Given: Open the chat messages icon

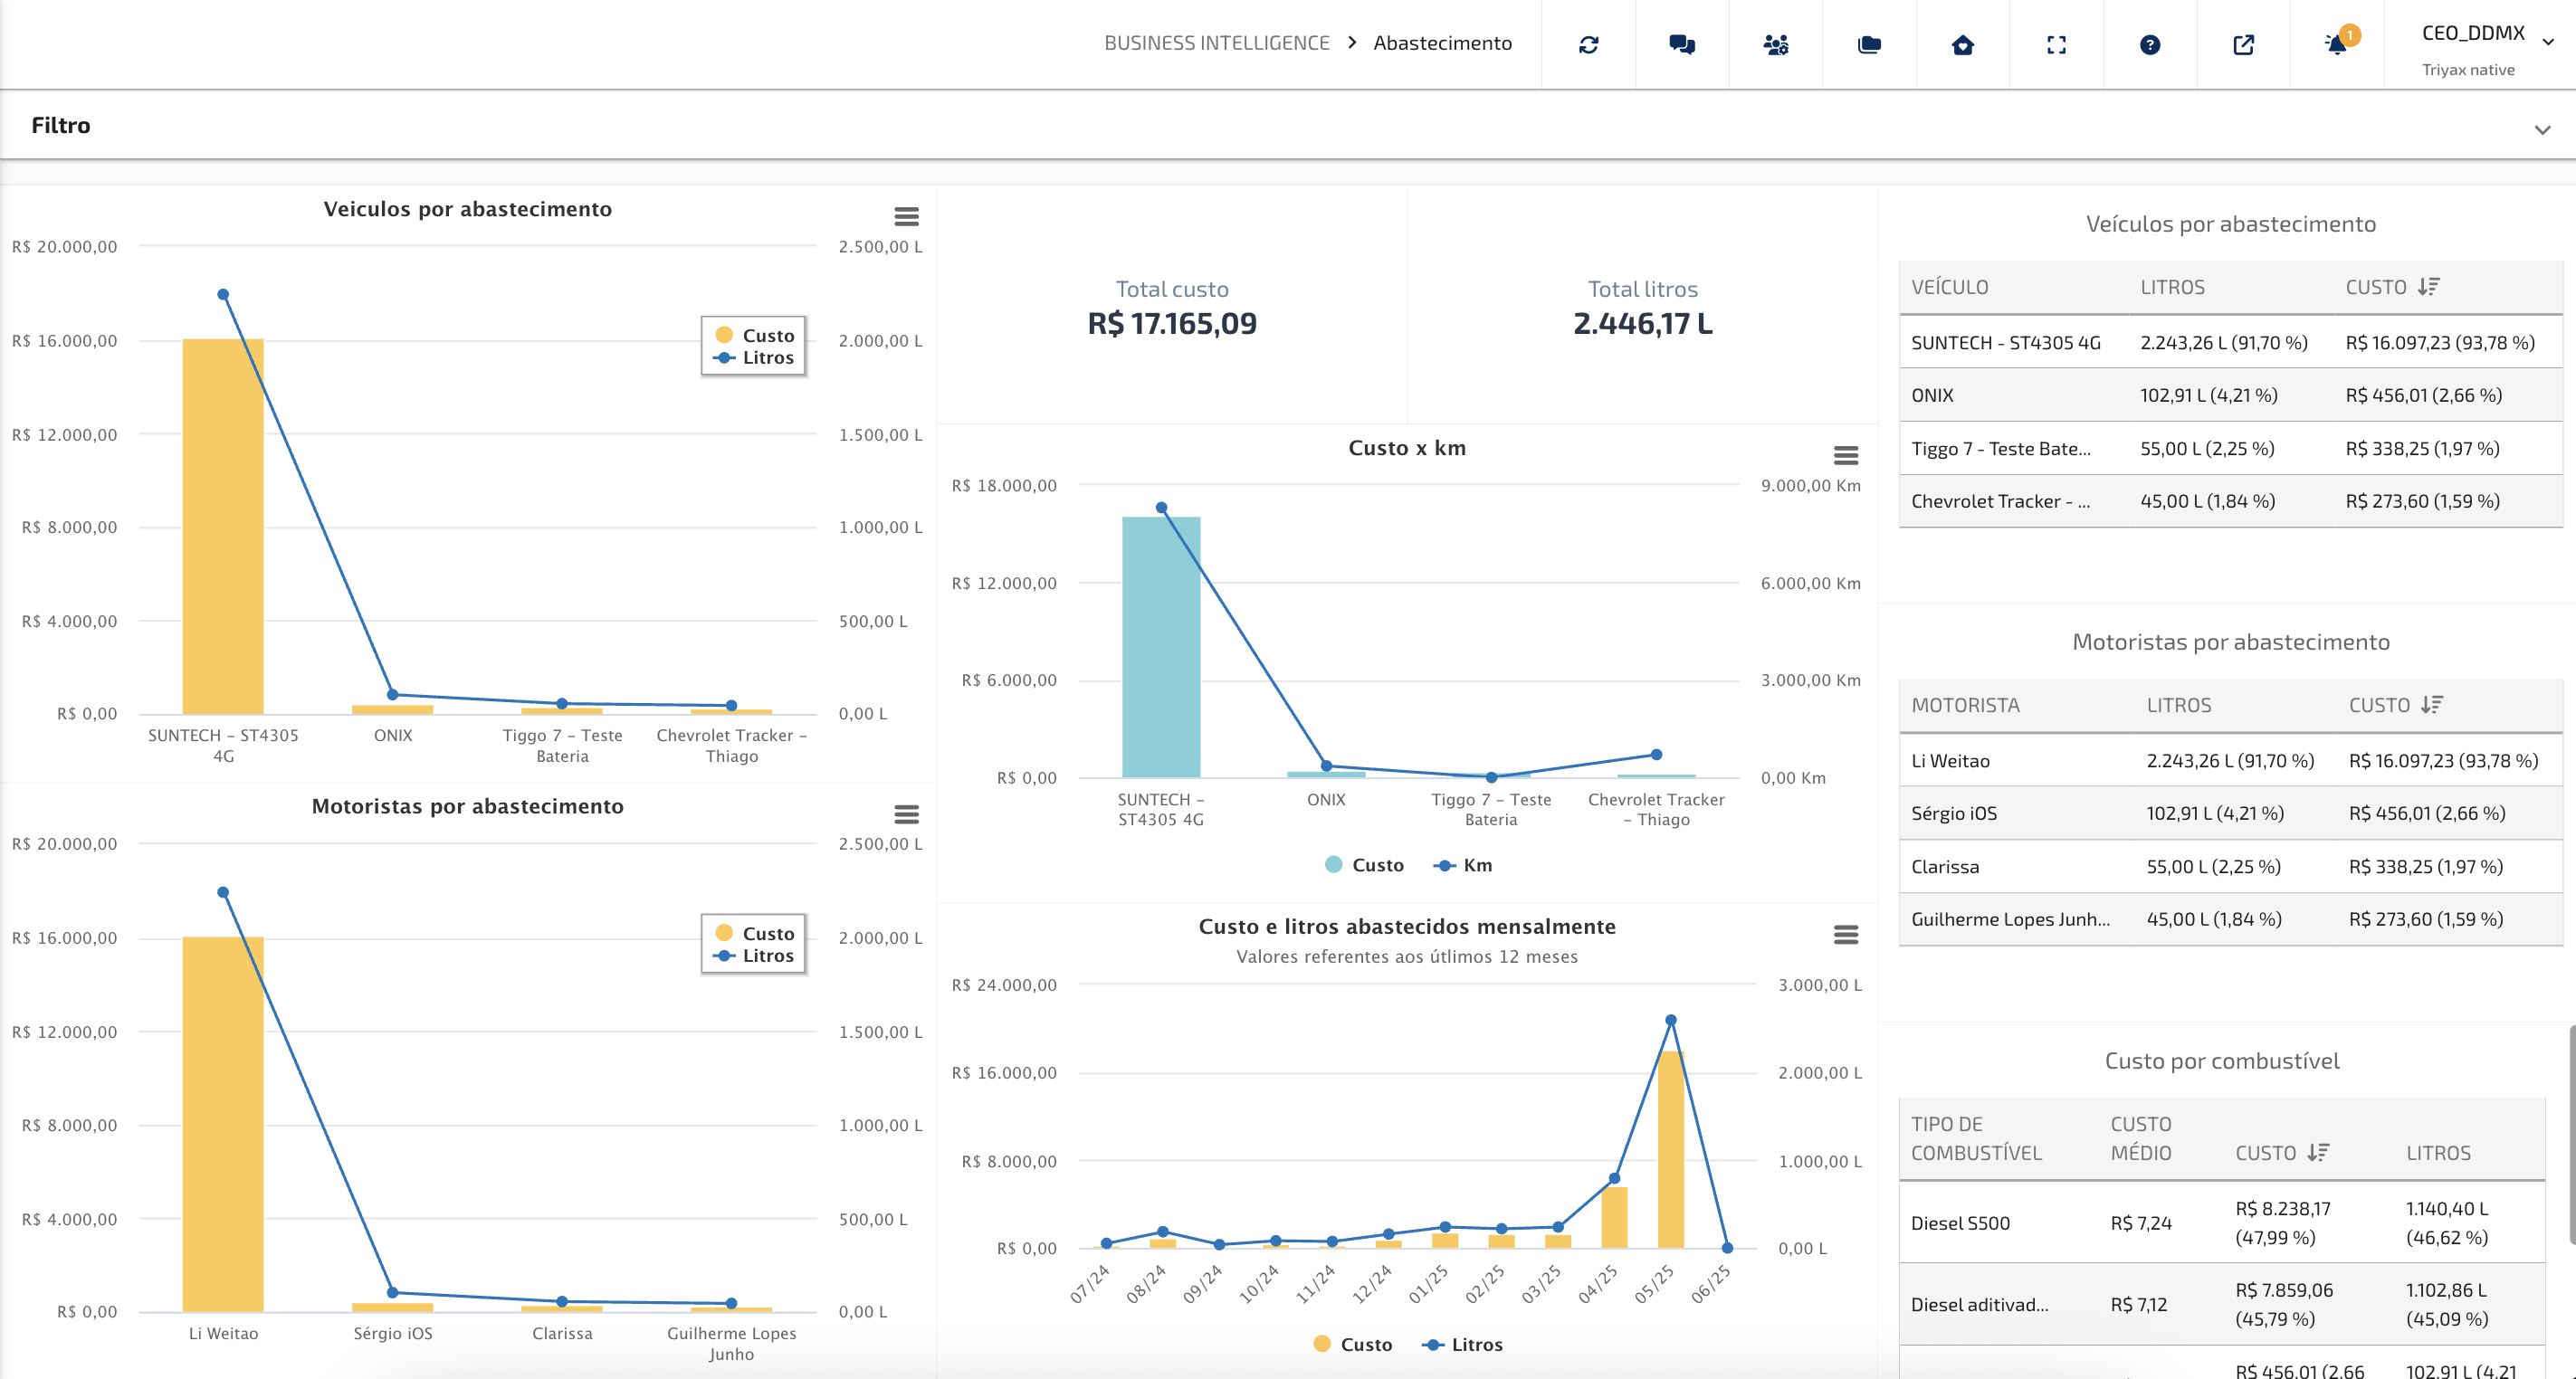Looking at the screenshot, I should pos(1682,45).
